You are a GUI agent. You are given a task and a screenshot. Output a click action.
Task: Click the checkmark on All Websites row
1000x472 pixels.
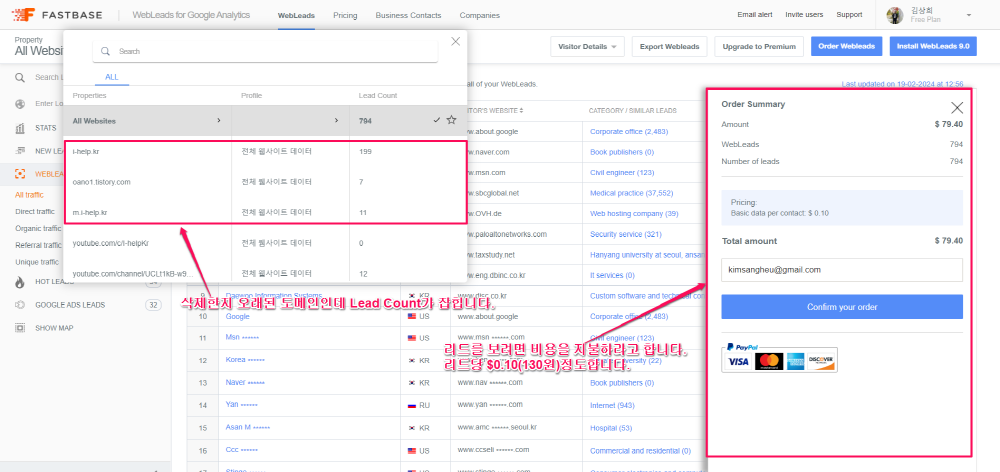pyautogui.click(x=437, y=120)
